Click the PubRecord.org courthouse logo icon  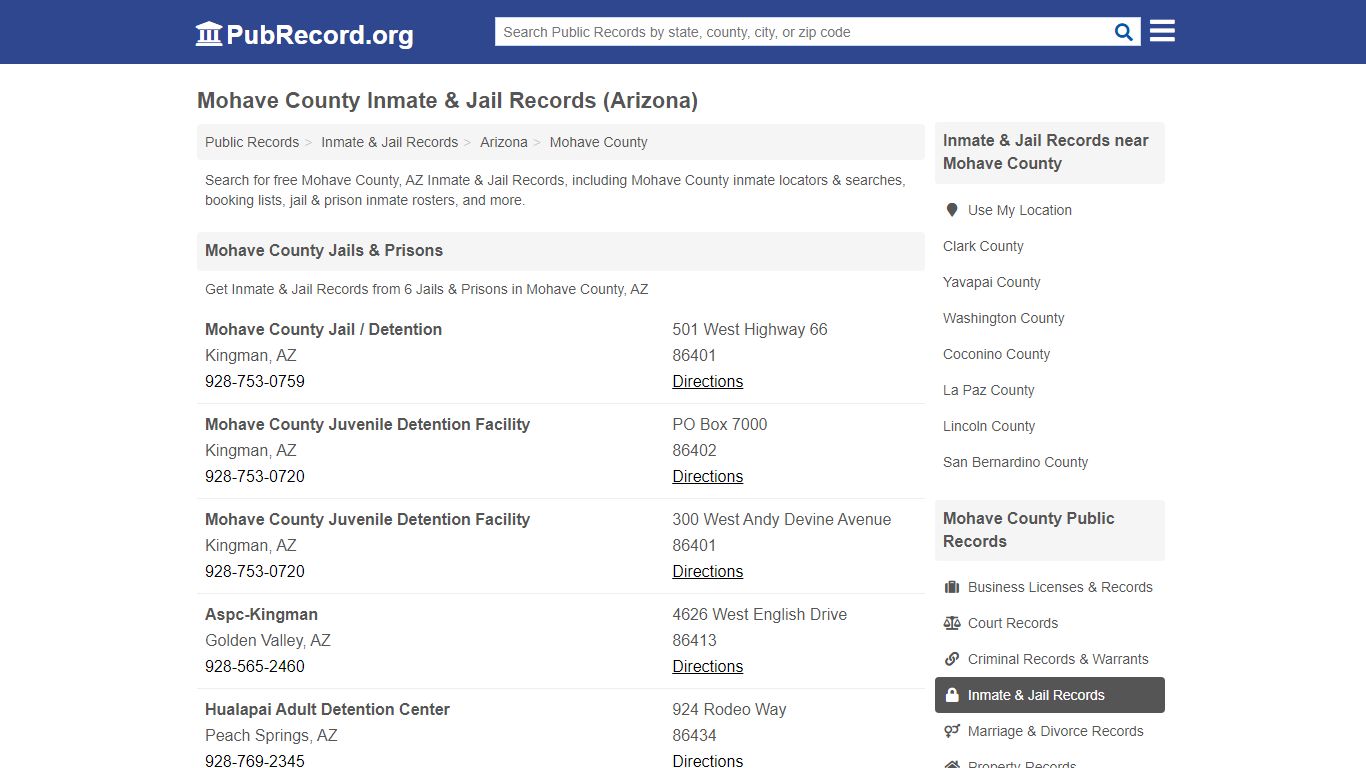209,34
